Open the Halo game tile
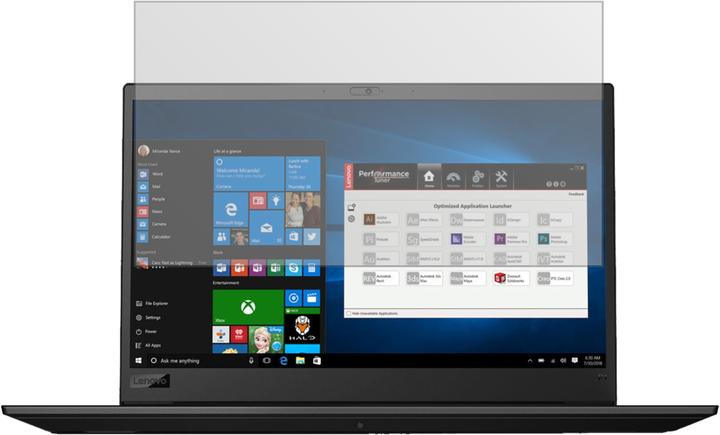The width and height of the screenshot is (720, 435). pyautogui.click(x=303, y=328)
